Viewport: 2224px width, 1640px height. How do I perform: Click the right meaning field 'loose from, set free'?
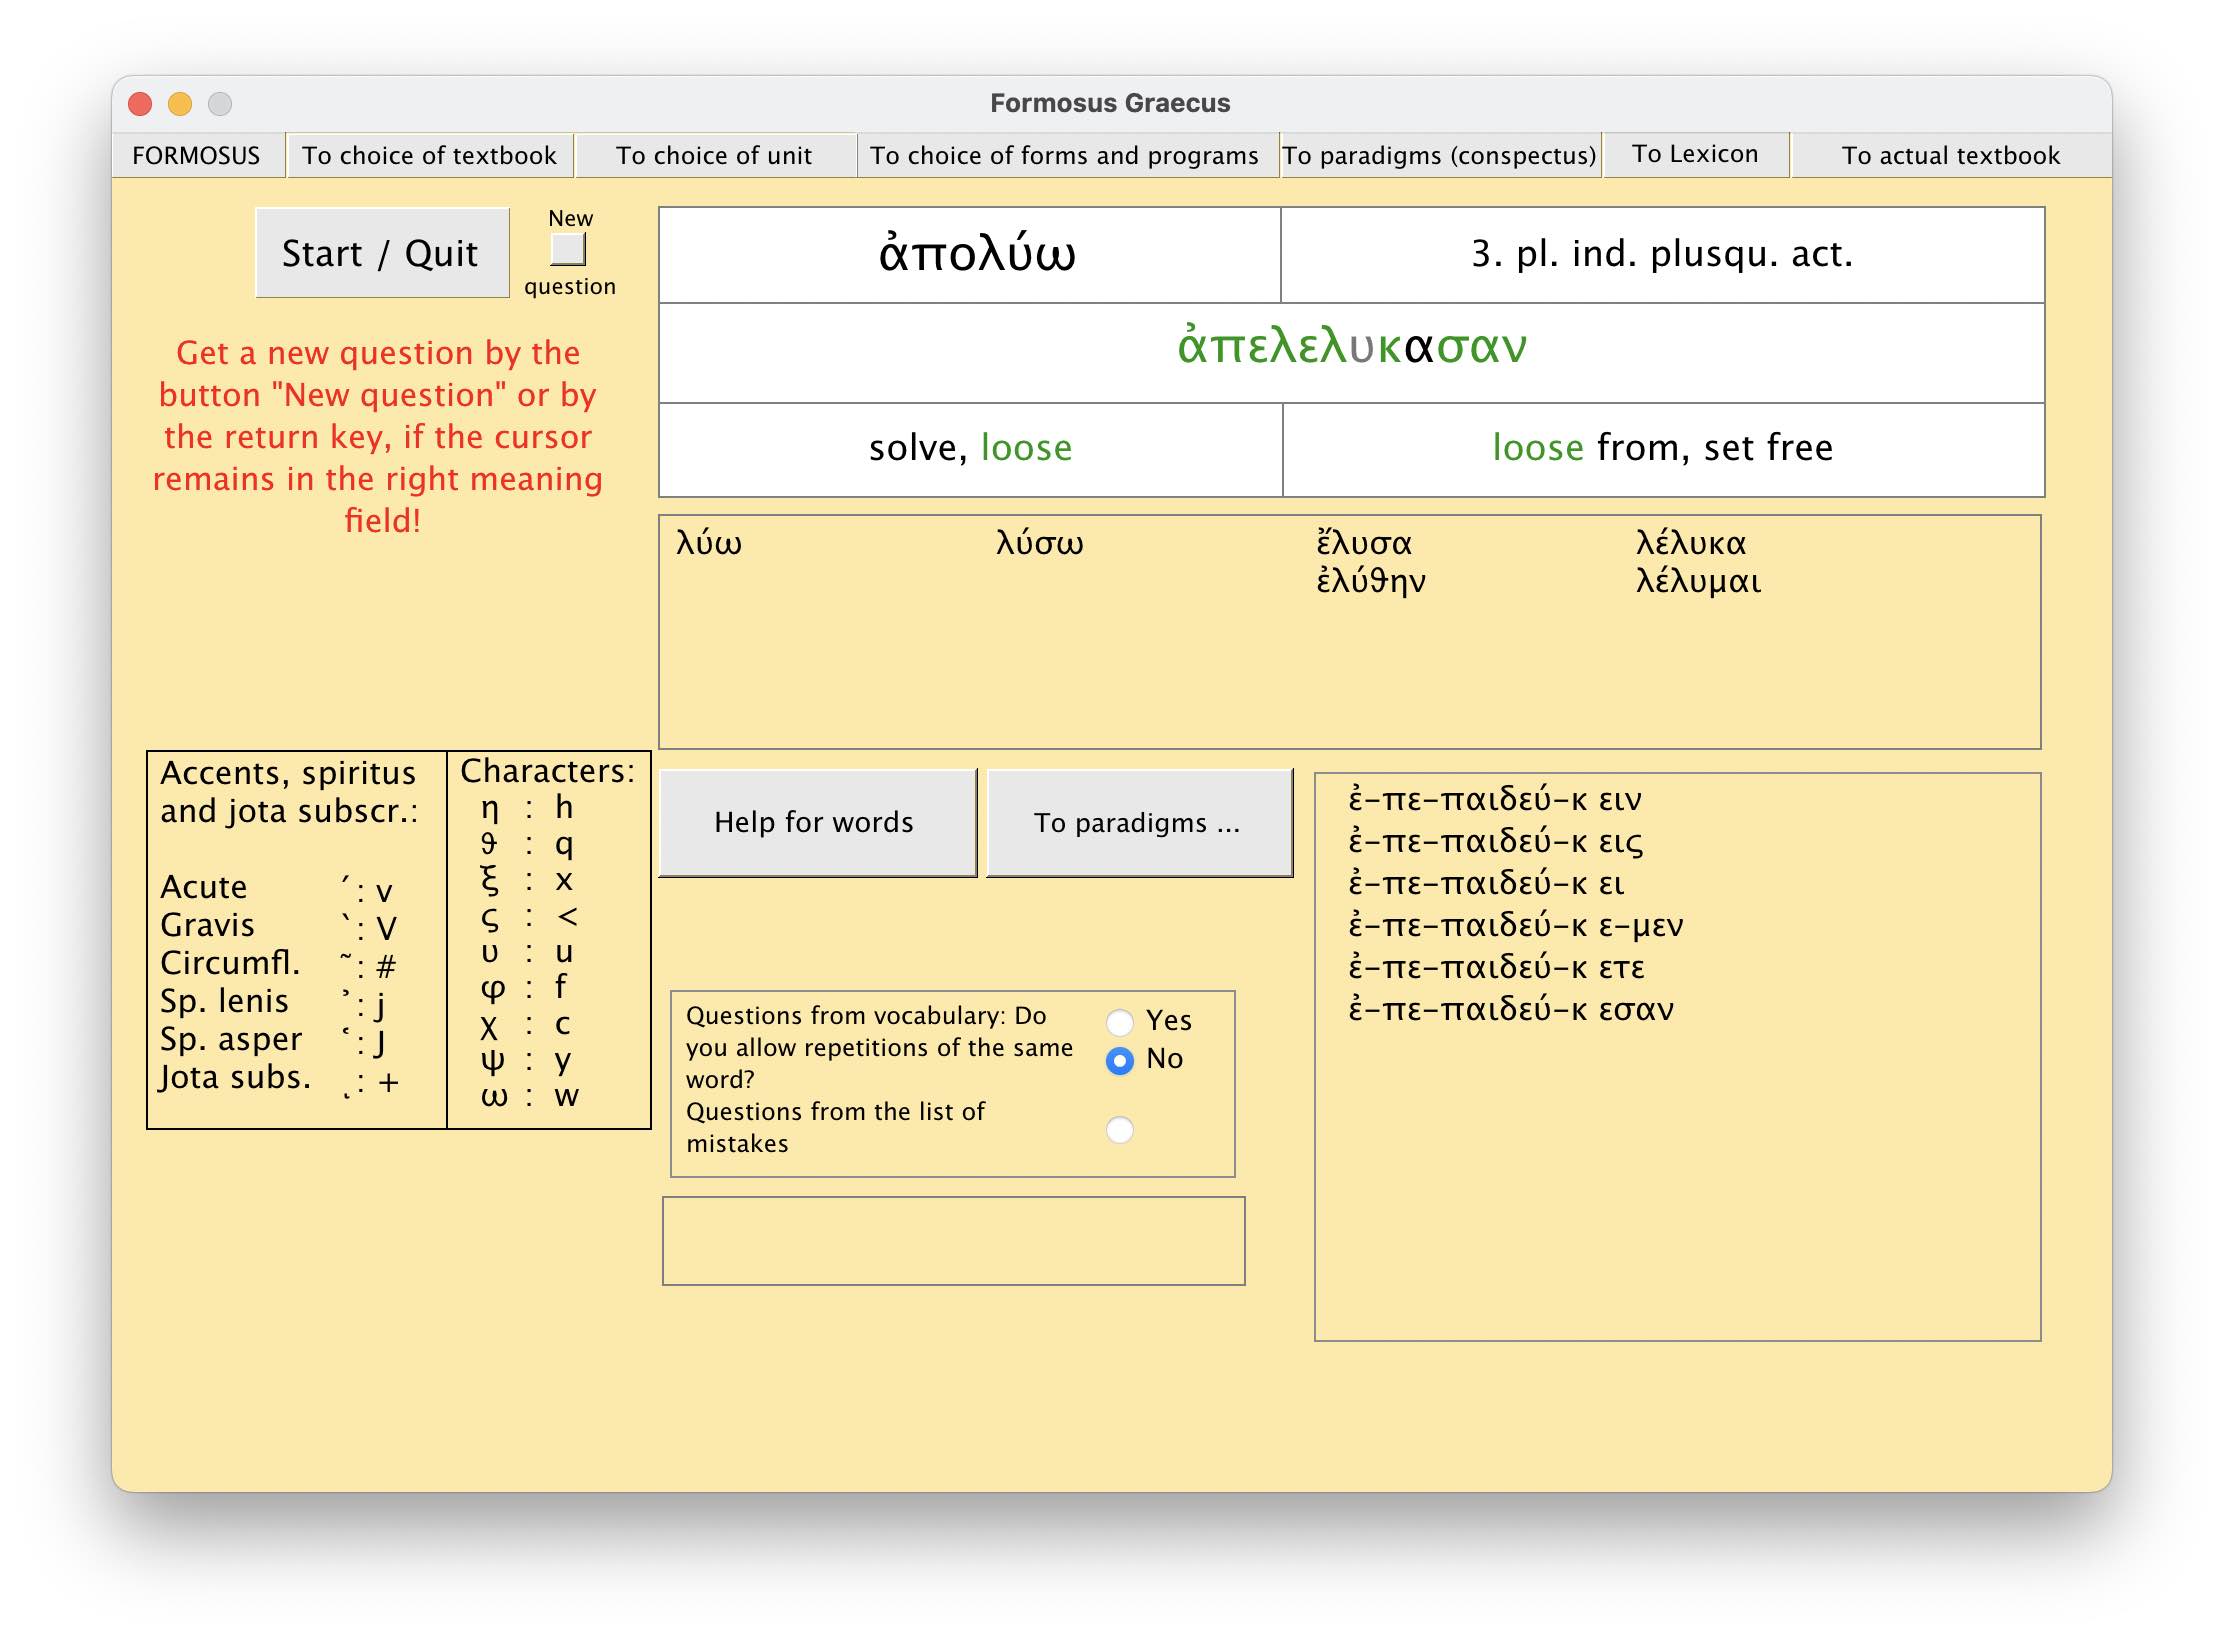[1662, 448]
